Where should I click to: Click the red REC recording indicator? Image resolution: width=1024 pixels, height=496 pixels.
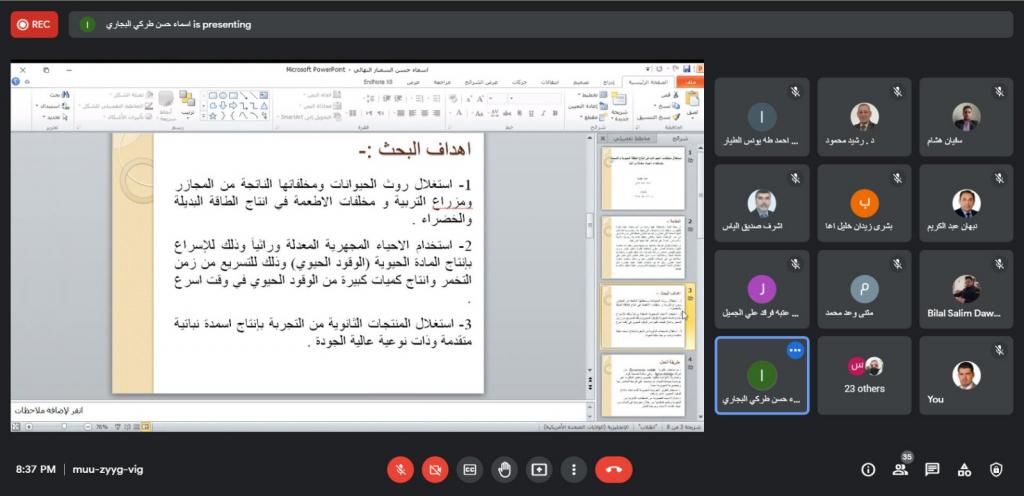(34, 24)
